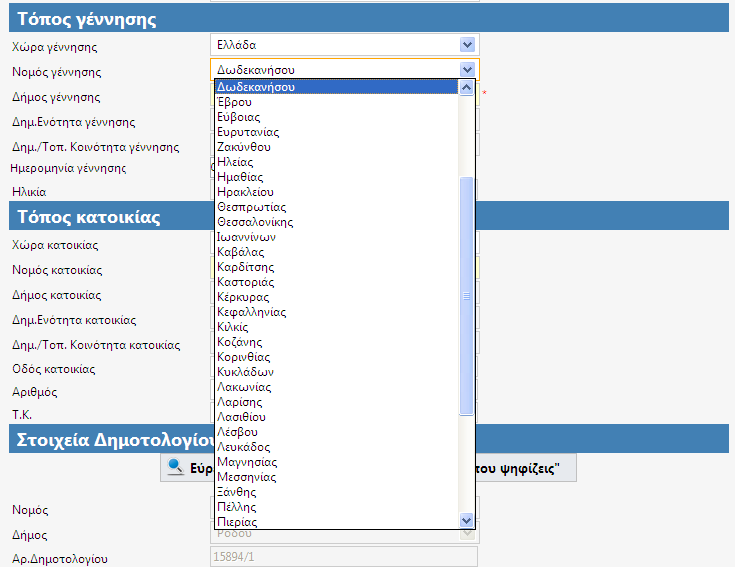Pick Κυκλάδων option
The image size is (735, 567).
click(336, 372)
